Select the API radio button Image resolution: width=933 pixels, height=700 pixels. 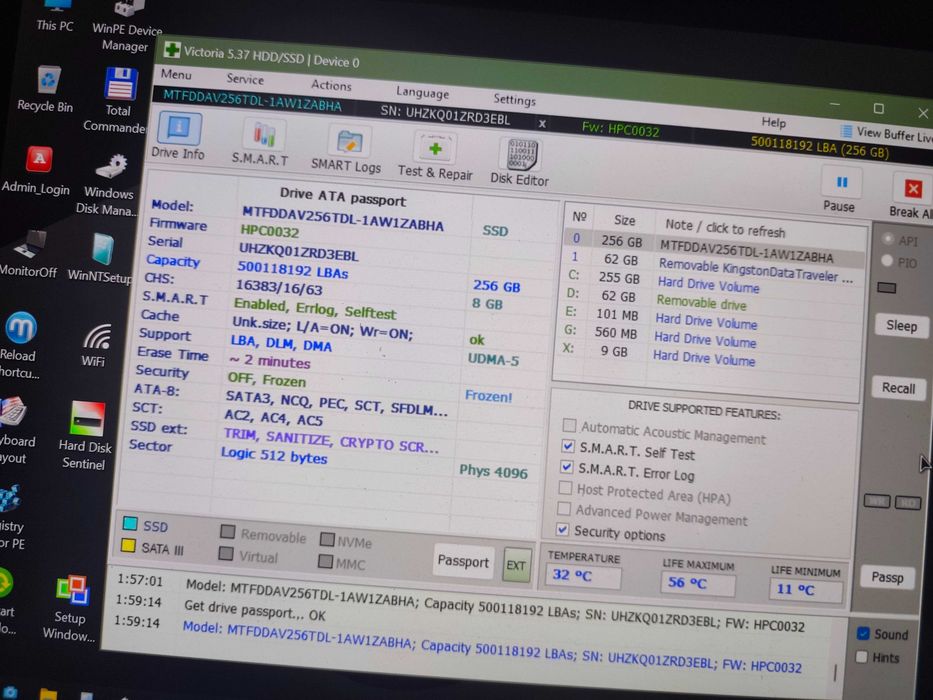(x=888, y=239)
